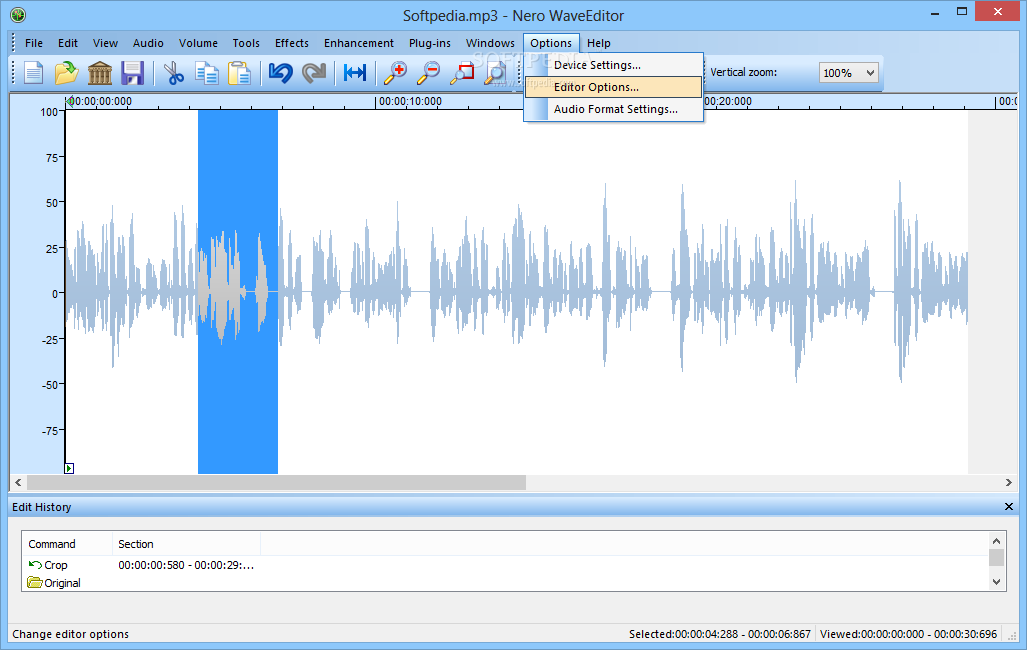Click the waveform horizontal scrollbar thumb
Screen dimensions: 1027x650
(x=276, y=482)
